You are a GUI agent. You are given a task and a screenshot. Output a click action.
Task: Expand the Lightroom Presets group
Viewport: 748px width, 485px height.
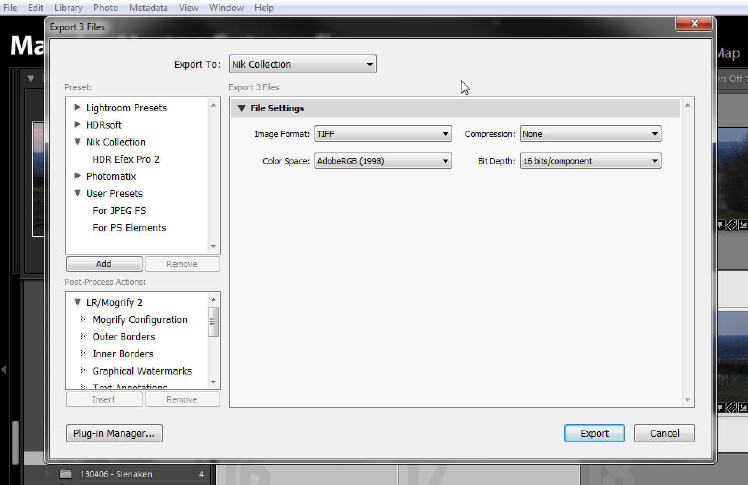point(77,107)
